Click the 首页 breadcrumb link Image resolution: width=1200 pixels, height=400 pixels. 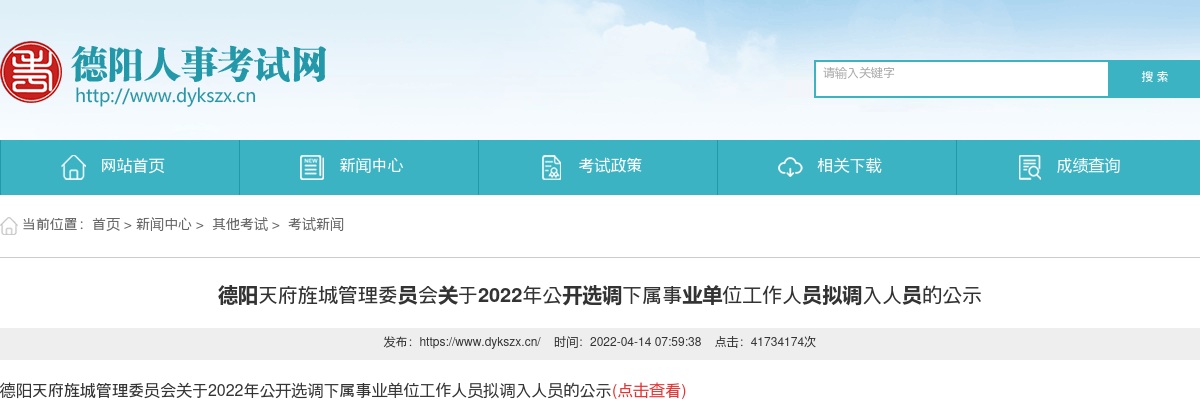tap(106, 225)
